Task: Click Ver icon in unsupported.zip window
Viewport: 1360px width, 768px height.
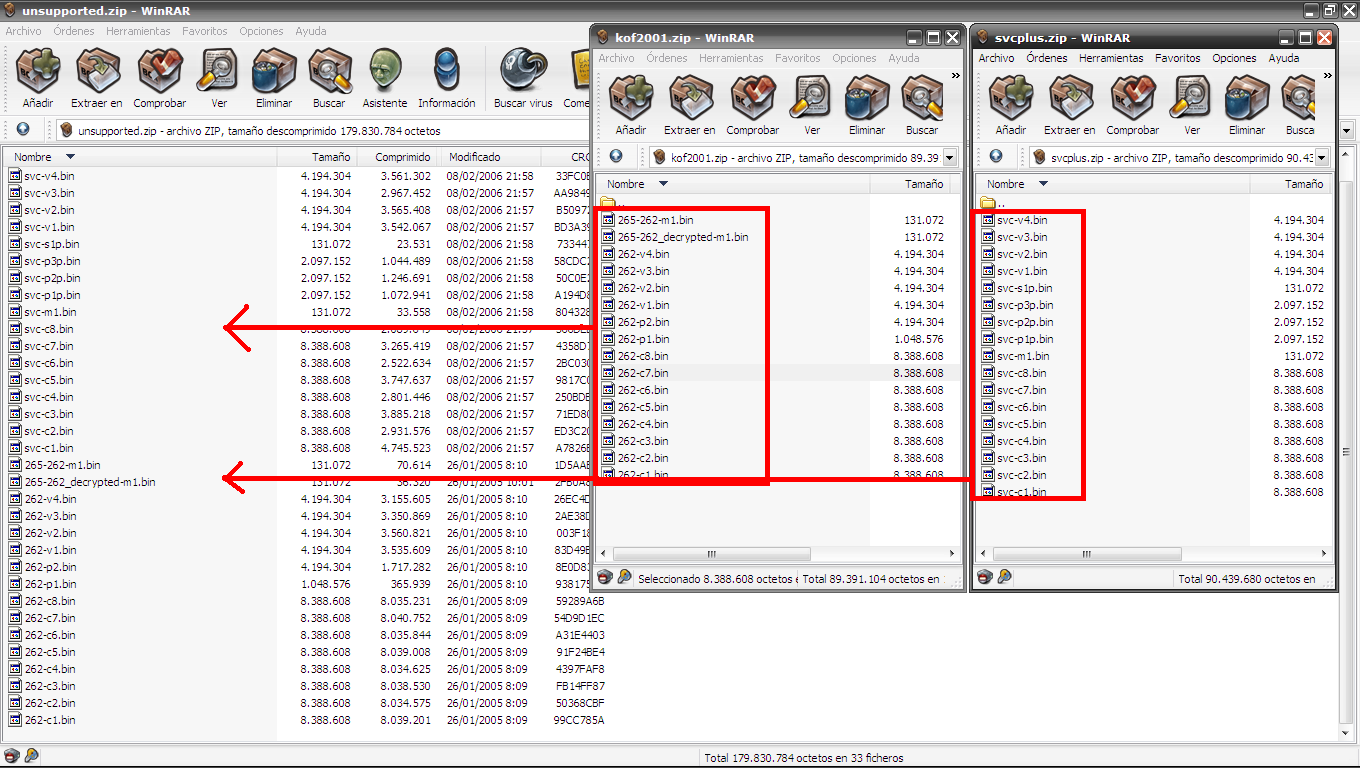Action: pyautogui.click(x=218, y=71)
